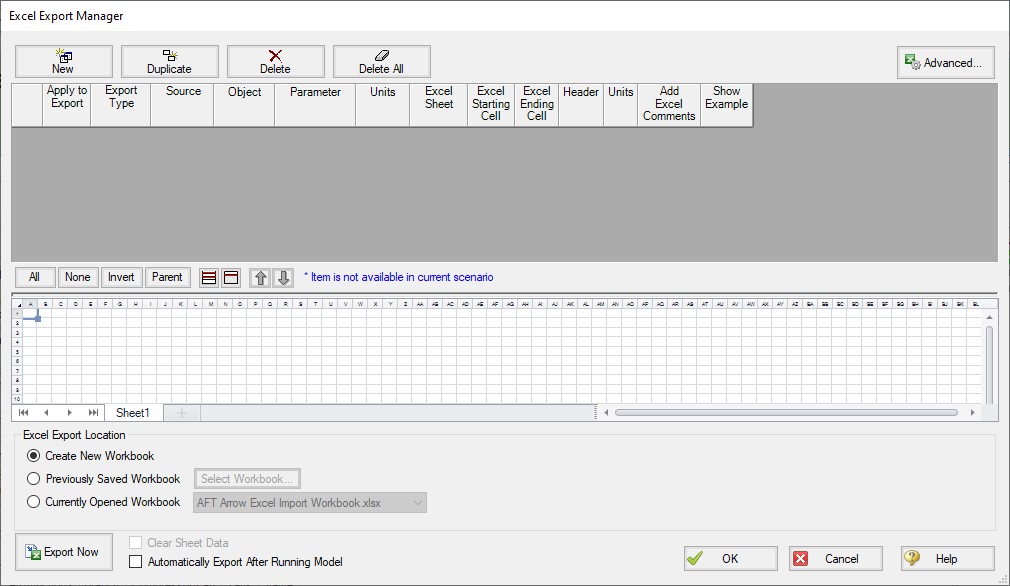Select cell A1 in the spreadsheet preview
Image resolution: width=1010 pixels, height=586 pixels.
pos(30,314)
